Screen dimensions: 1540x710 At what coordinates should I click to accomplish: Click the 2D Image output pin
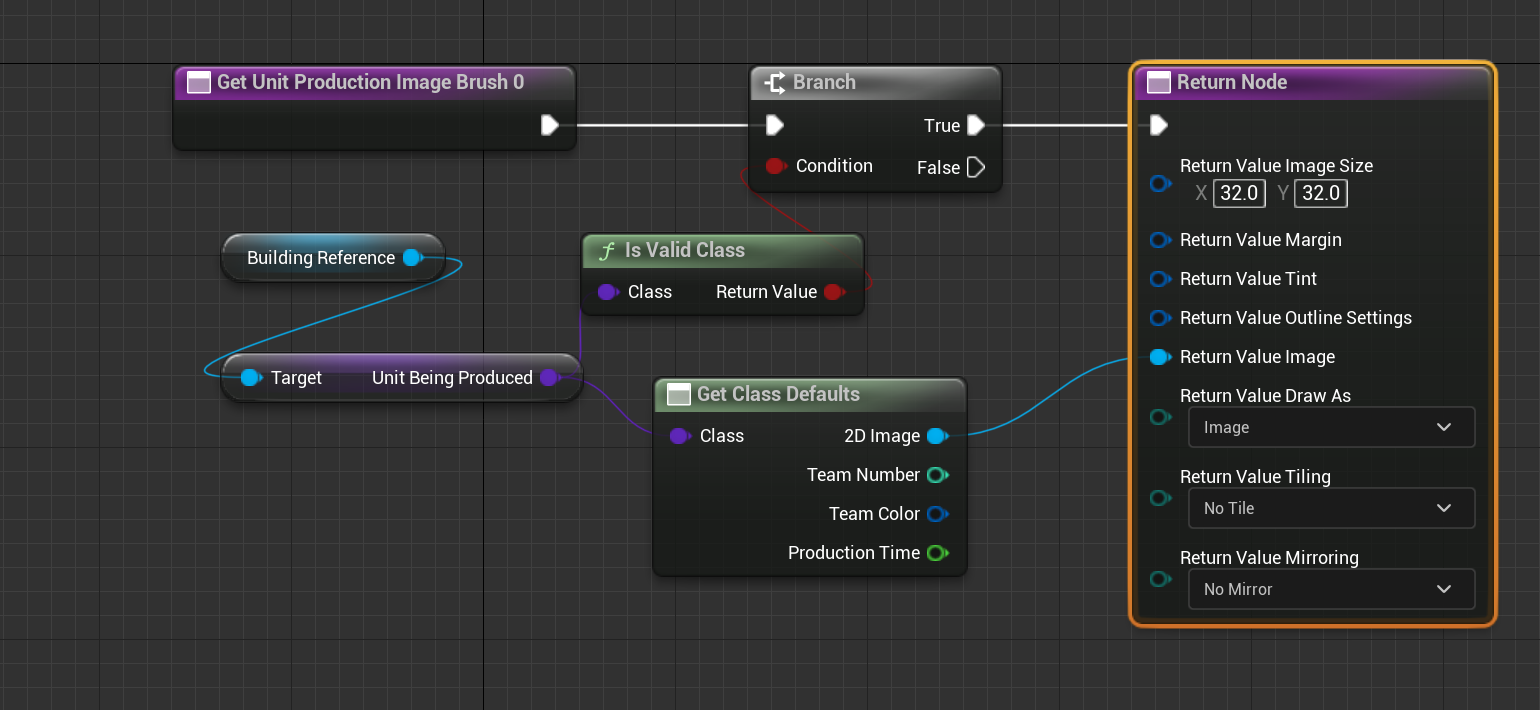click(936, 436)
